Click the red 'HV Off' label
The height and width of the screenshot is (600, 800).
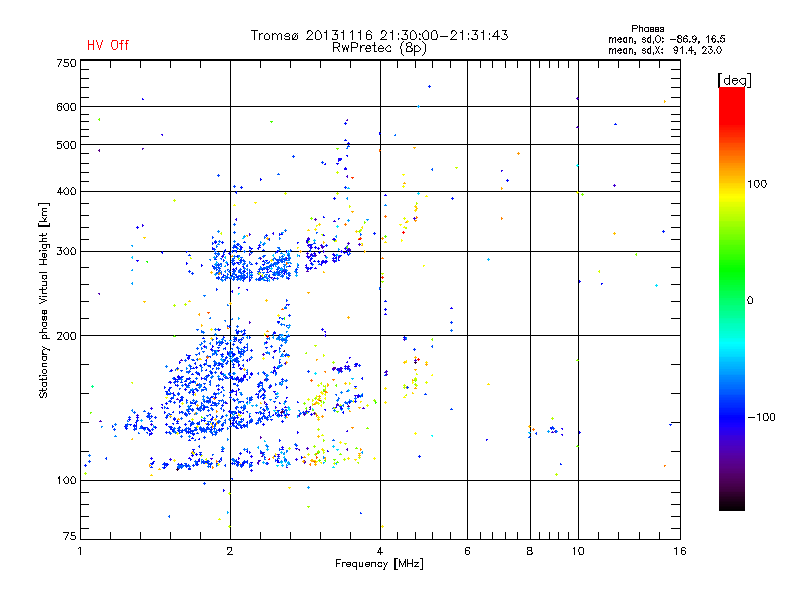pos(108,45)
